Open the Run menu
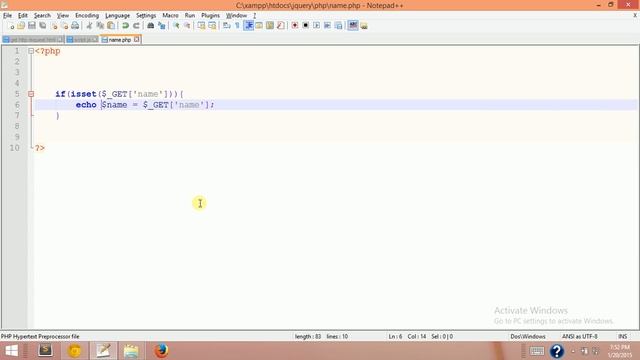This screenshot has width=640, height=360. (x=190, y=16)
